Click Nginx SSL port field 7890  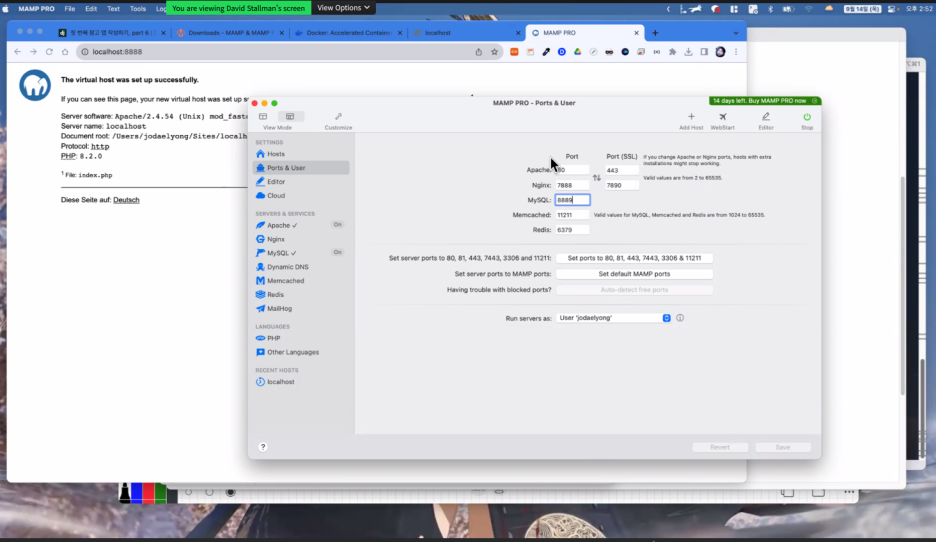click(621, 185)
